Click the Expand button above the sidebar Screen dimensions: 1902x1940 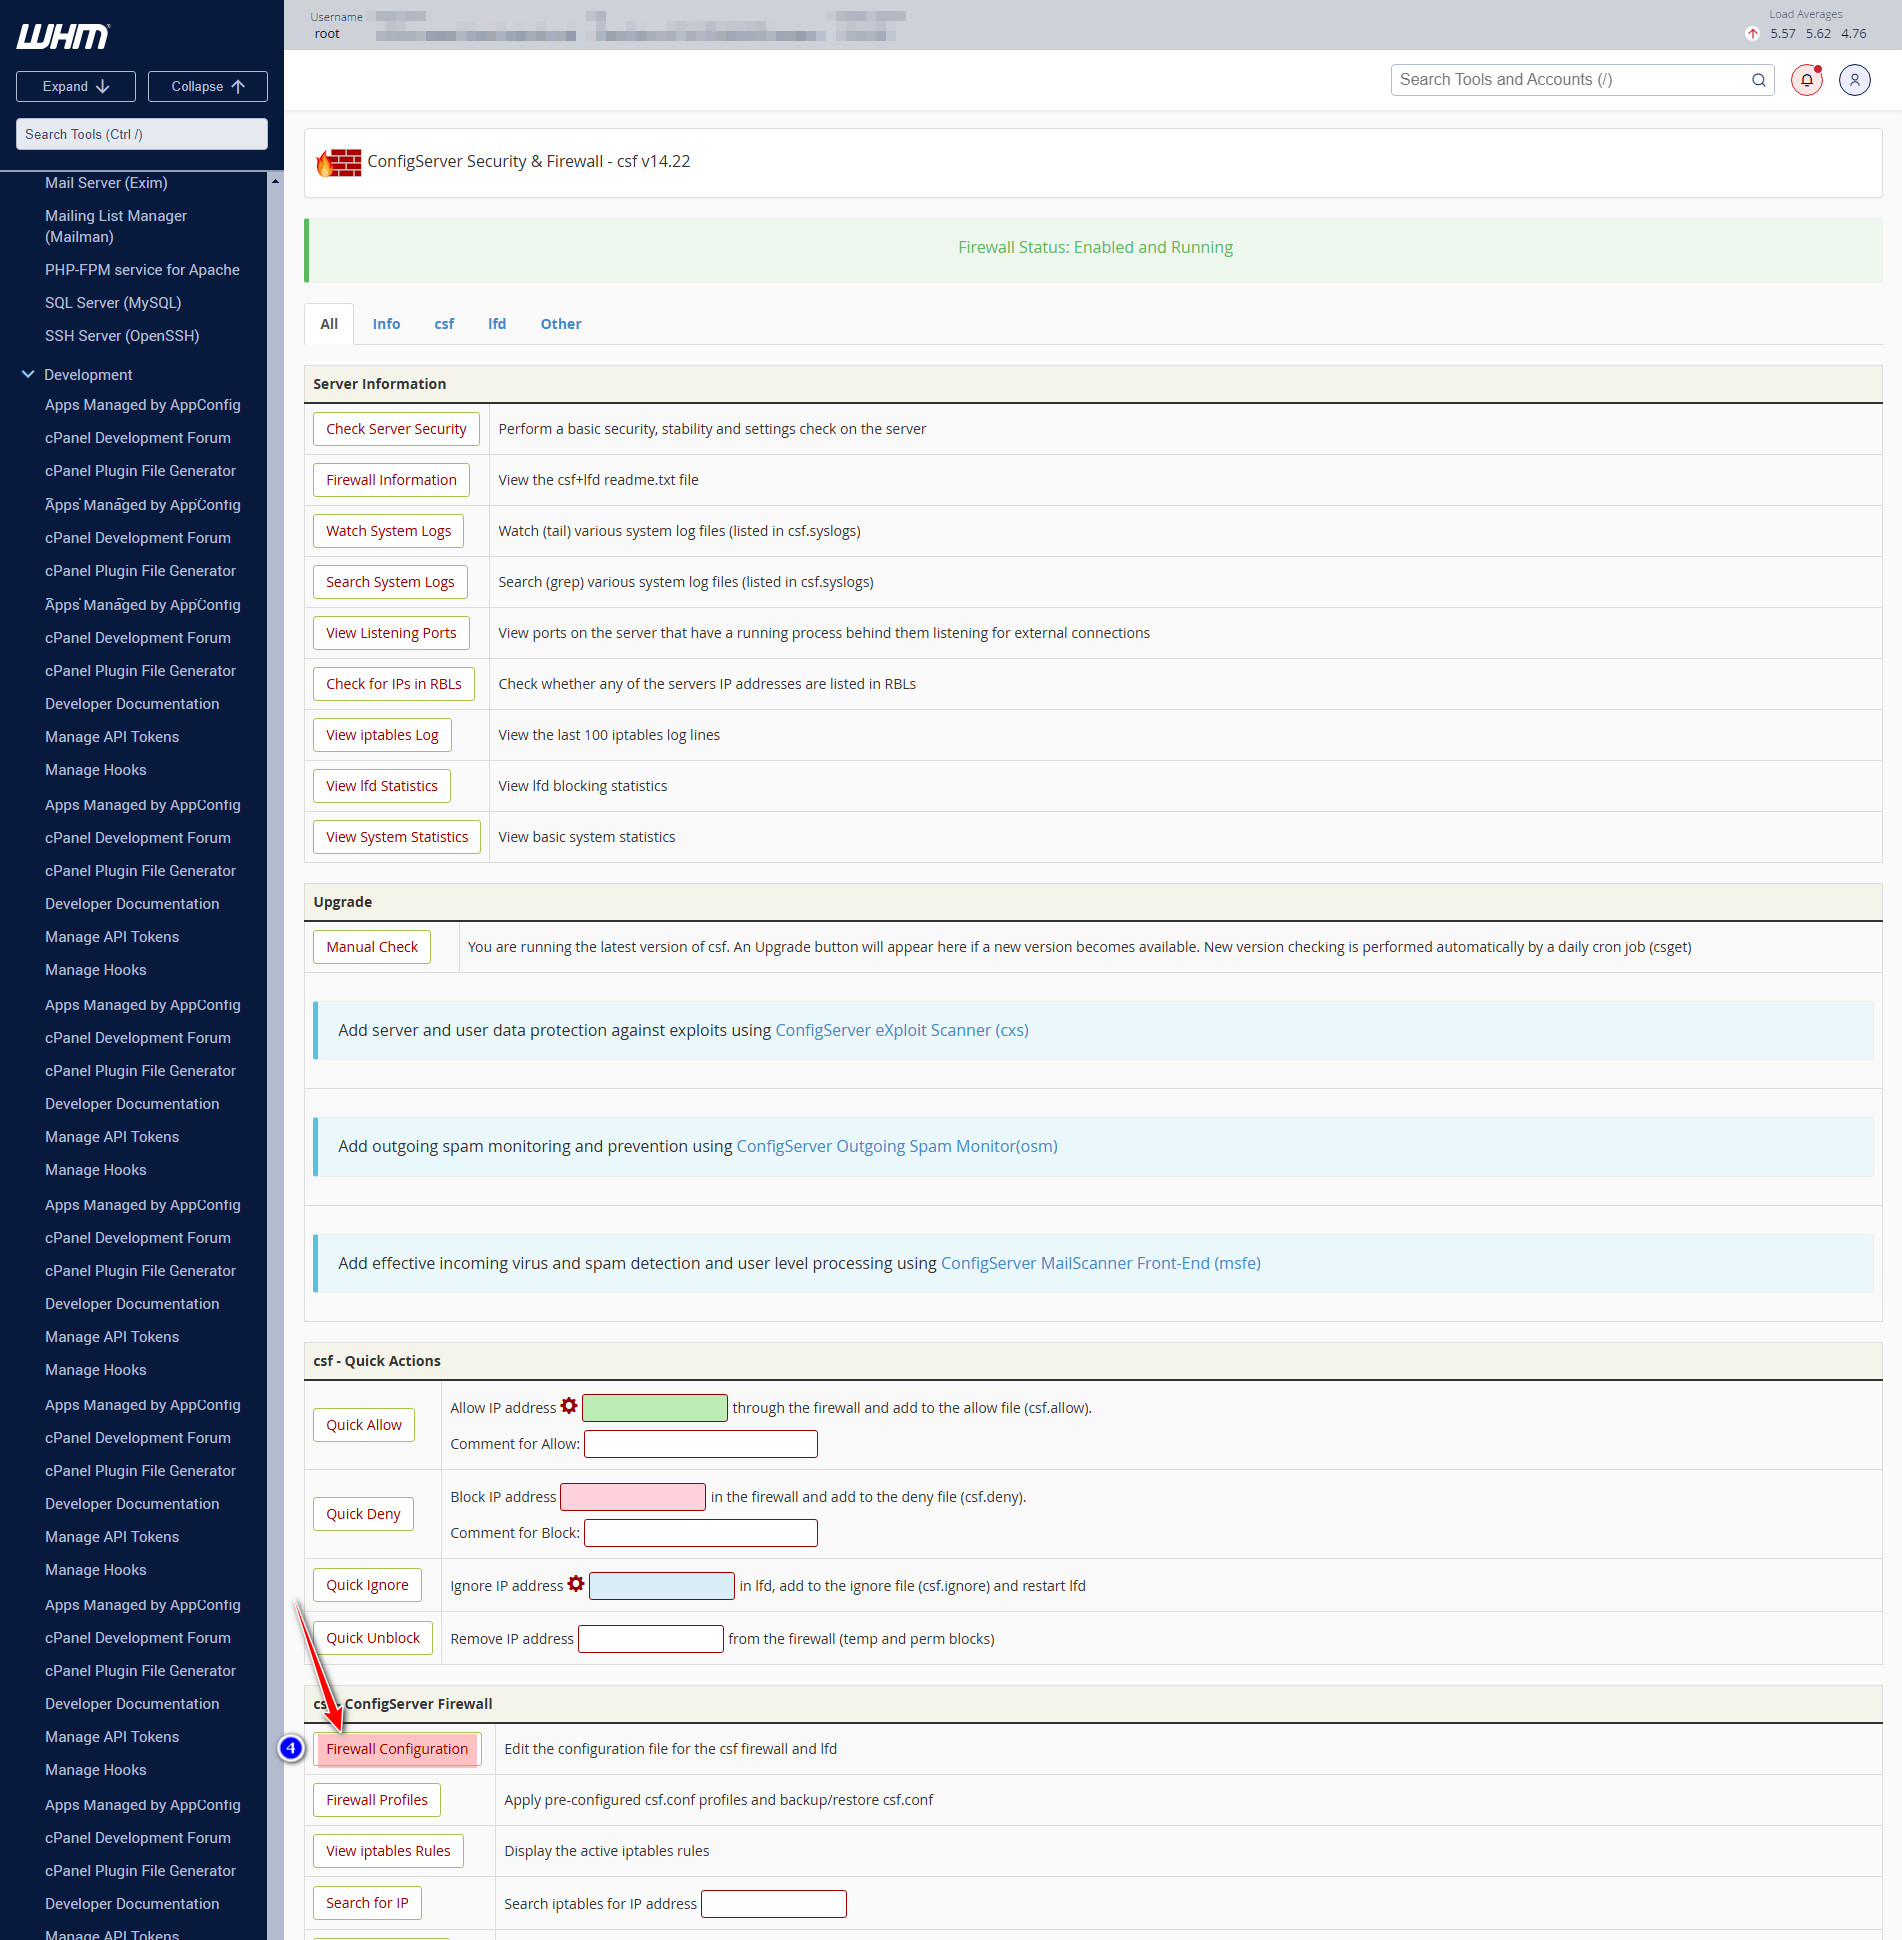[x=75, y=86]
